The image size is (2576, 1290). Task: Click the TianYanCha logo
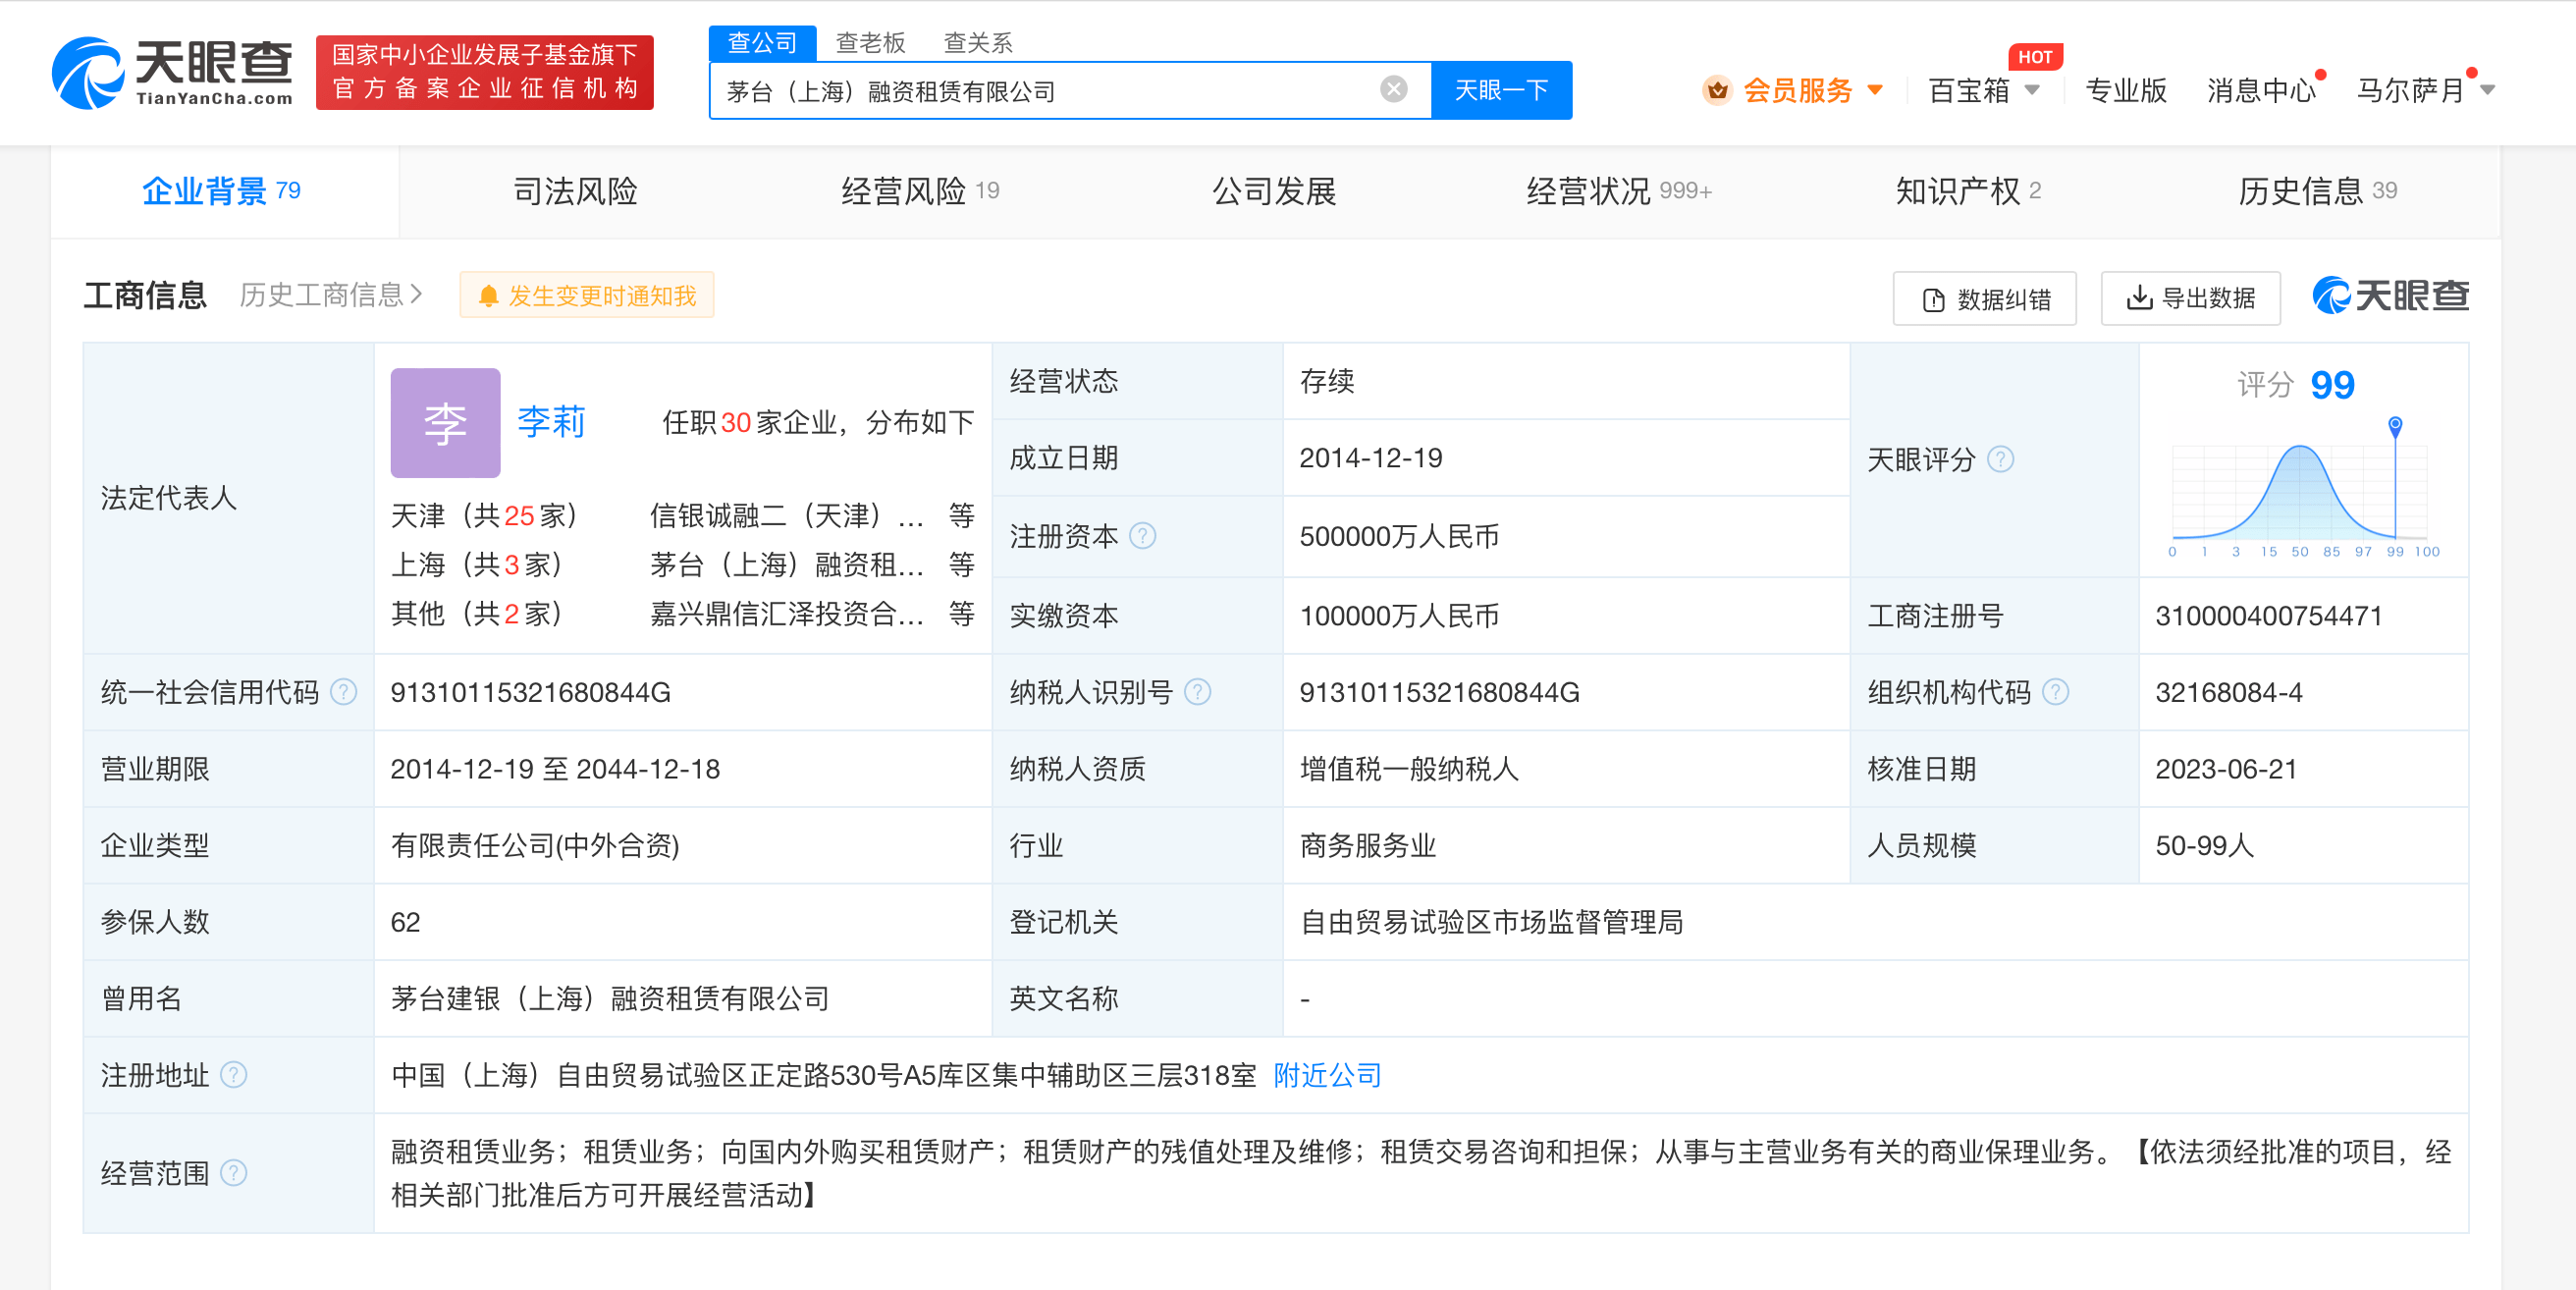pyautogui.click(x=172, y=72)
